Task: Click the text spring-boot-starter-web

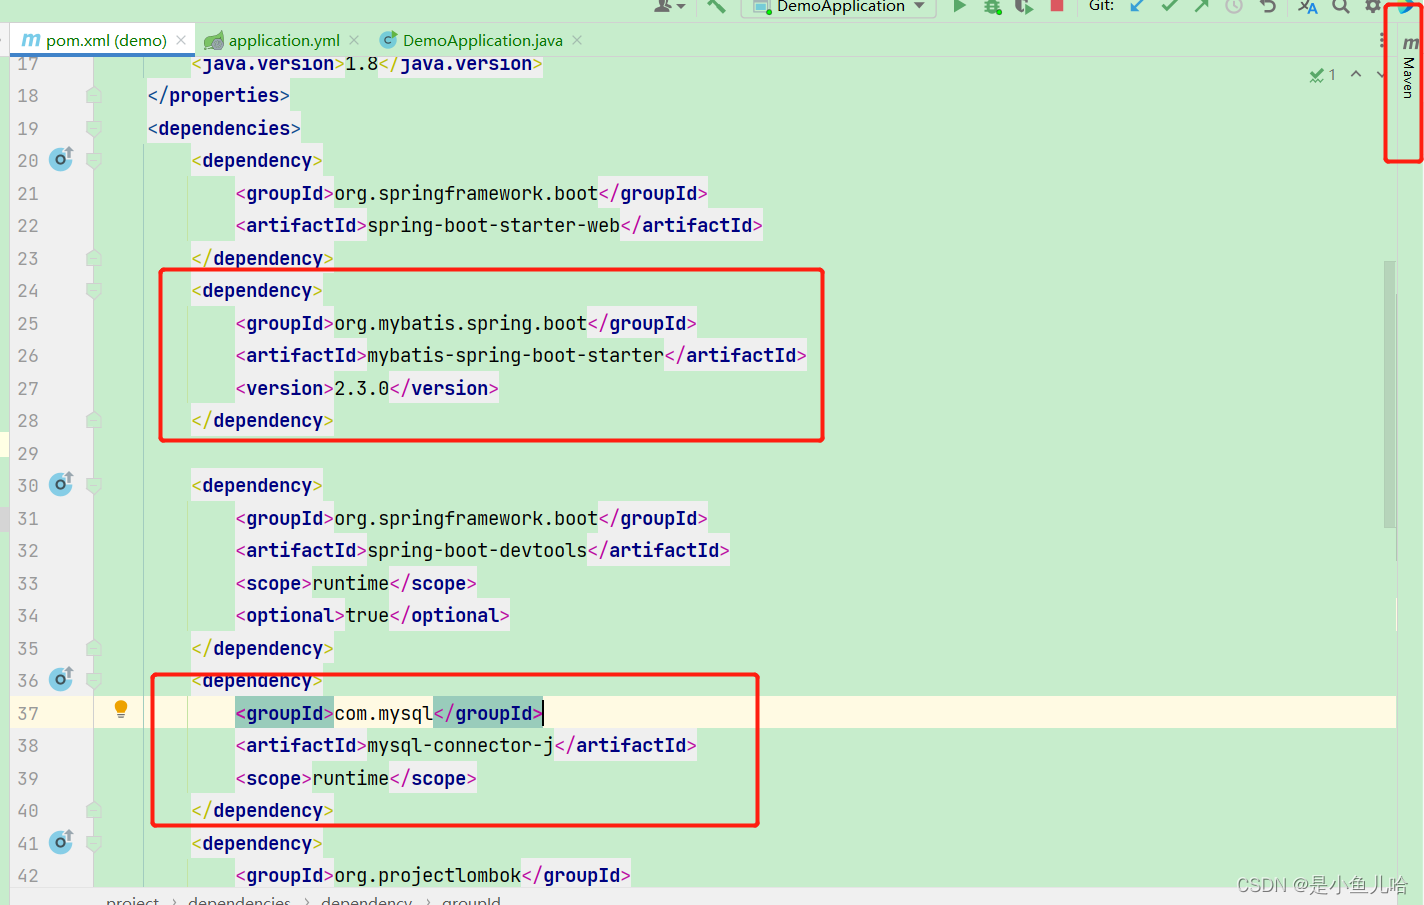Action: (494, 225)
